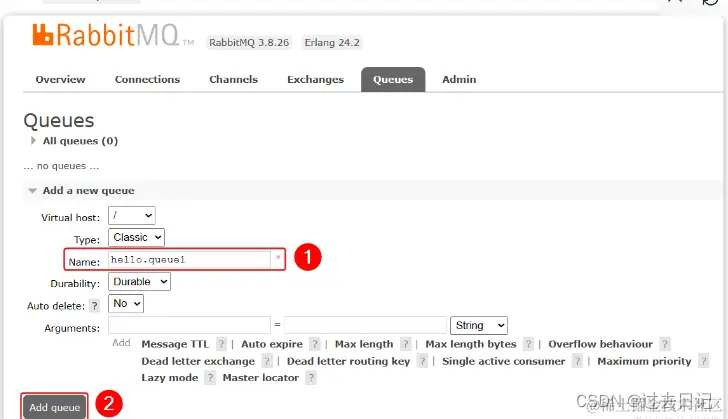Click the Queues page heading
728x419 pixels.
click(59, 121)
